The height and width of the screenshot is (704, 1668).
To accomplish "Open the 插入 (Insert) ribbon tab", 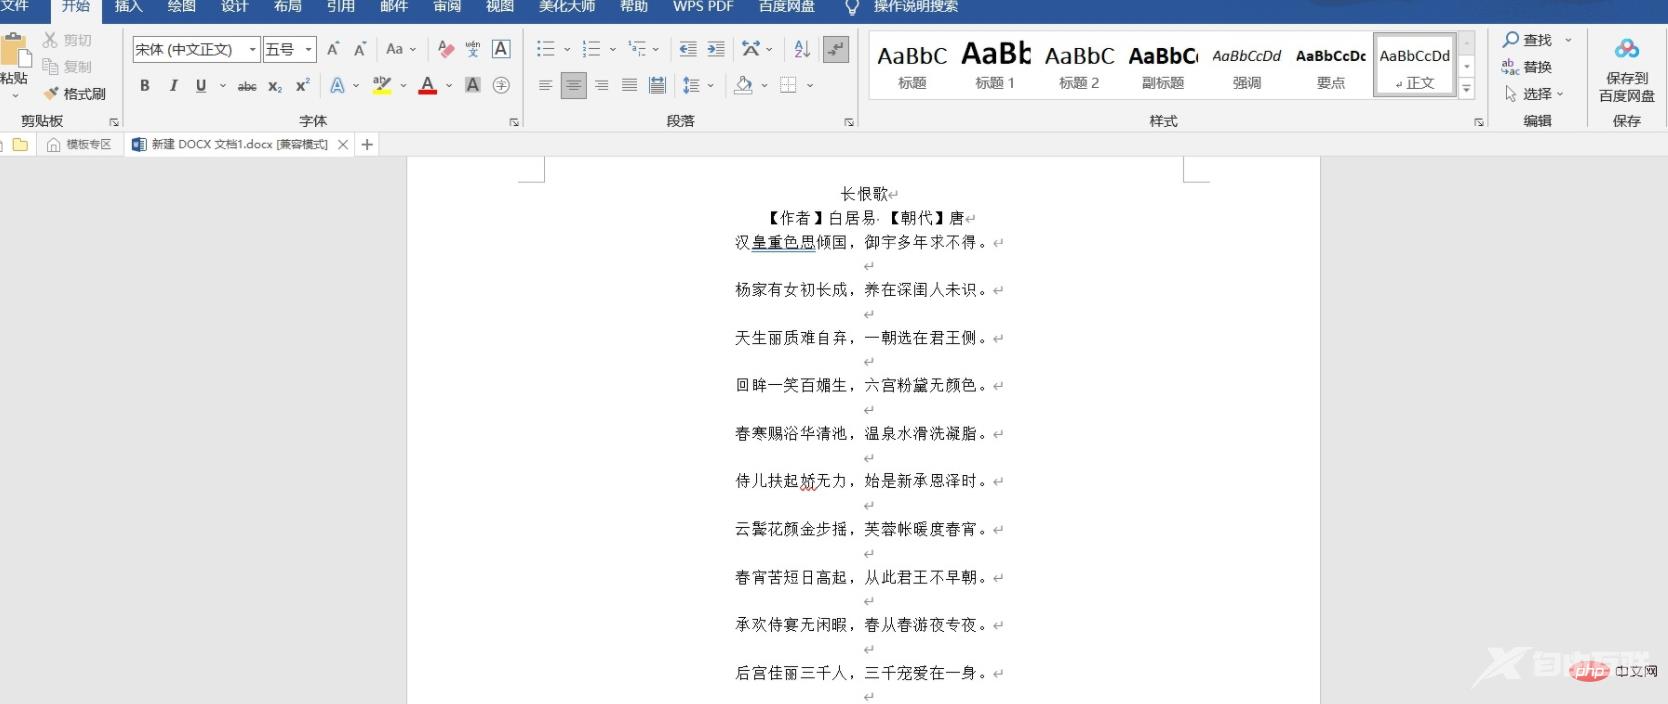I will point(129,7).
